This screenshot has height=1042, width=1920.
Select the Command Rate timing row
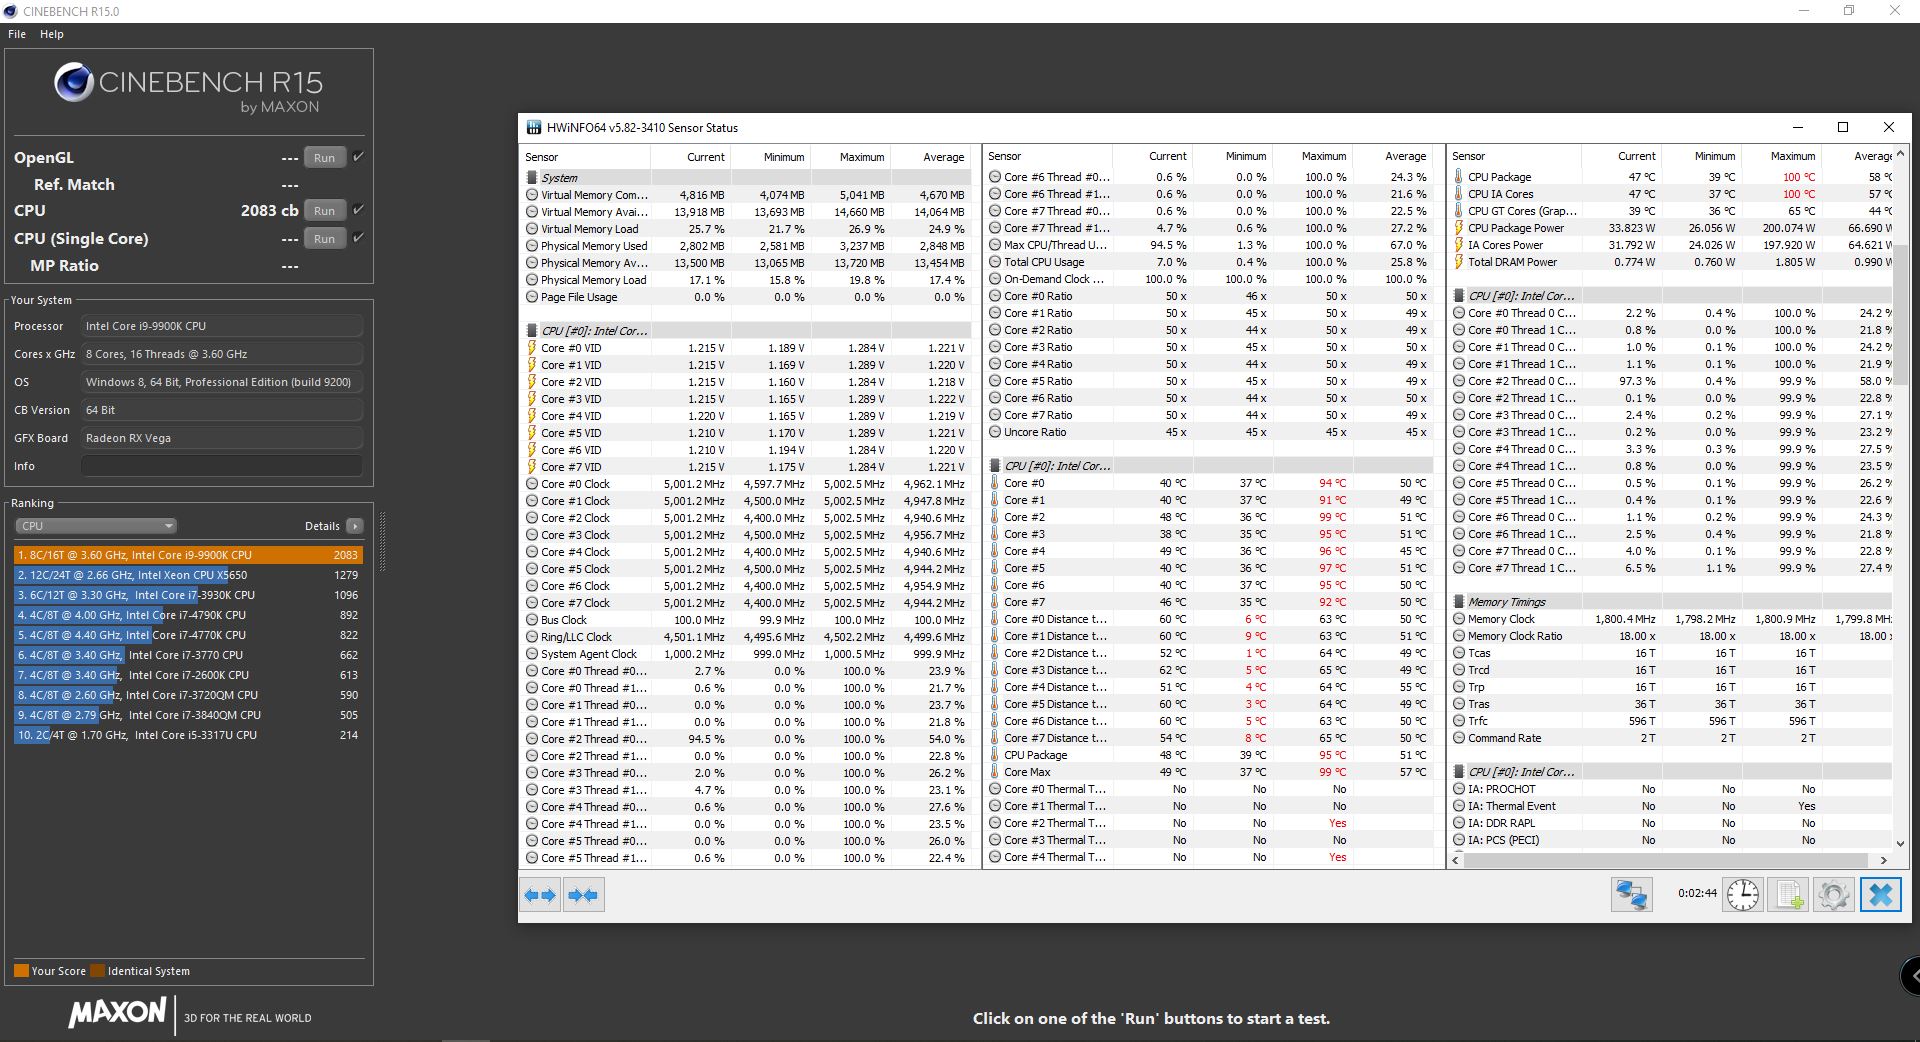(1671, 738)
